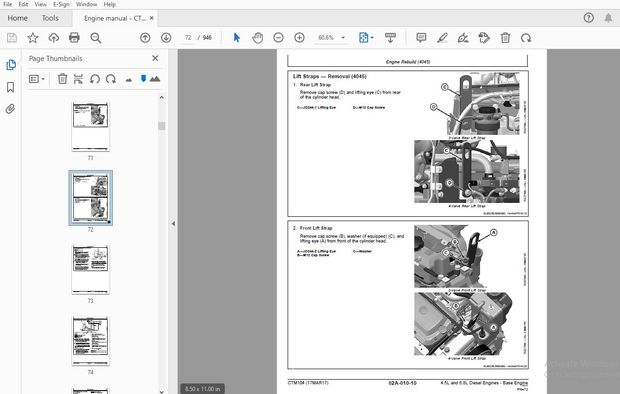Open the thumbnails options menu dropdown
620x394 pixels.
pyautogui.click(x=37, y=79)
